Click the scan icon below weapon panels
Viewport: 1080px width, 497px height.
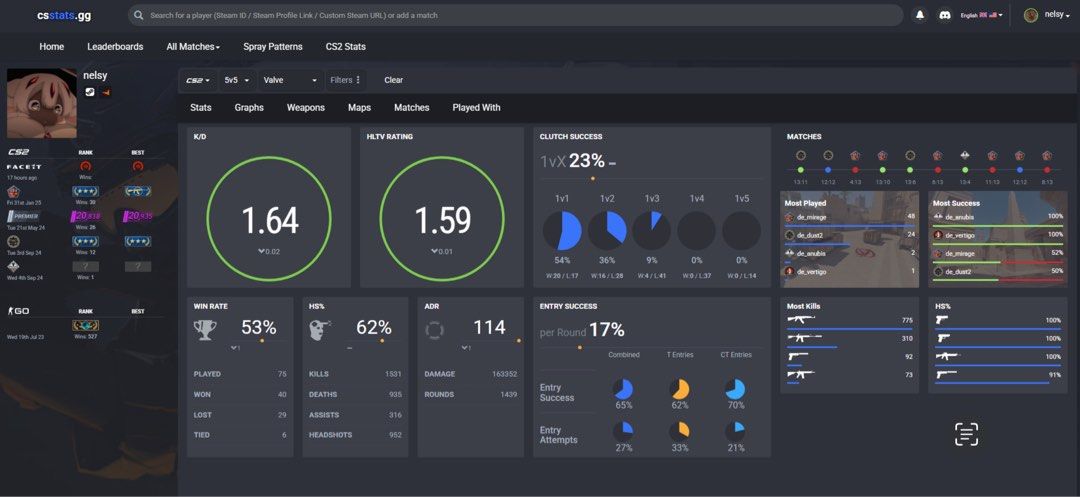(966, 434)
